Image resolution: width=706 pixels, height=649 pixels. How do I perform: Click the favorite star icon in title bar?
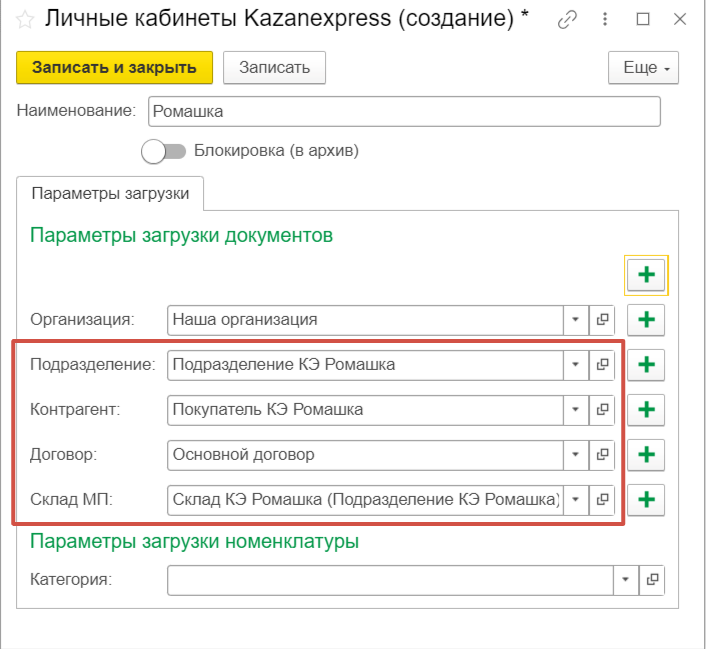pos(25,19)
